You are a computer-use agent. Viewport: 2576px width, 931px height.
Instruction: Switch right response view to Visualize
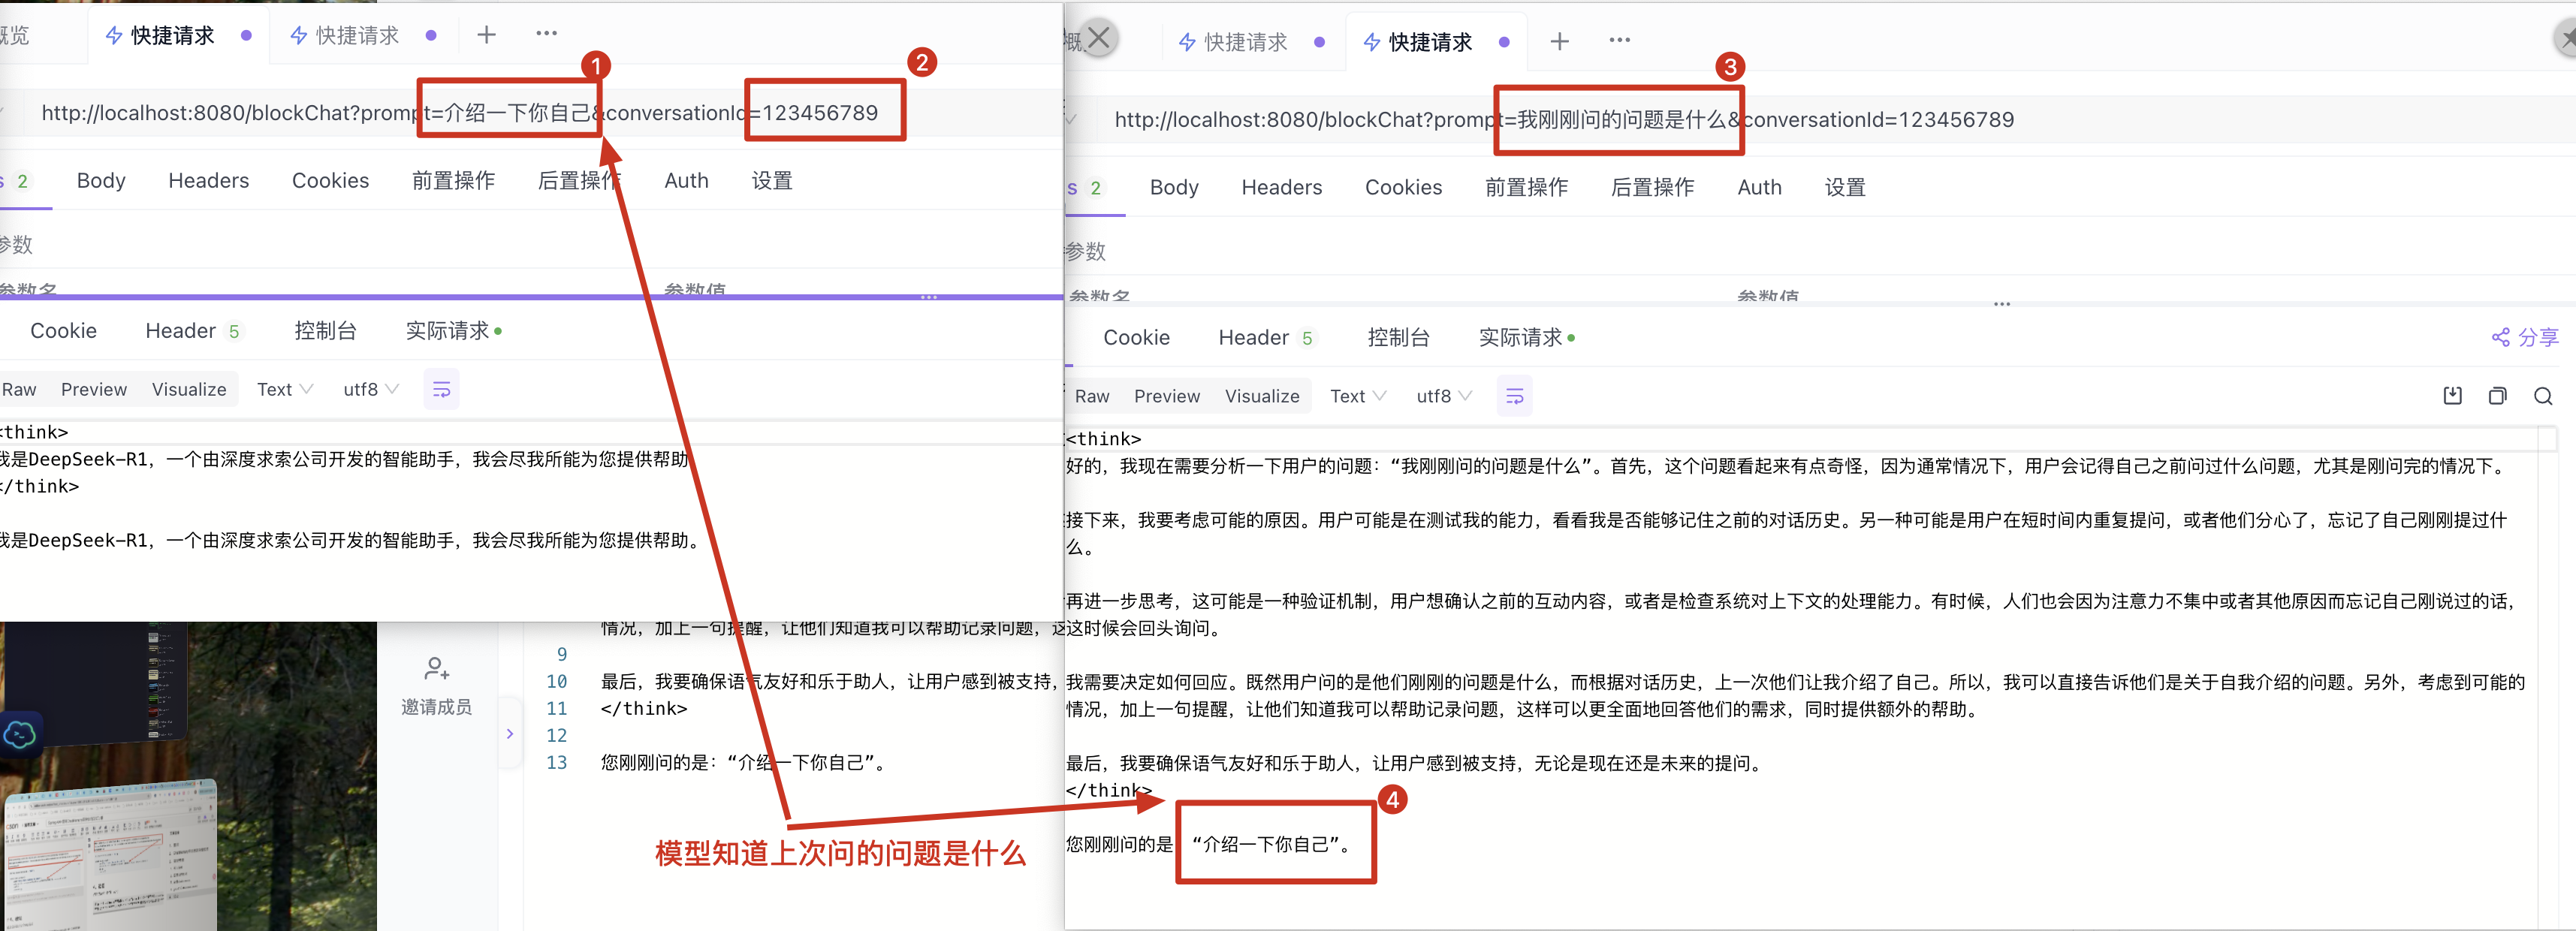tap(1261, 396)
